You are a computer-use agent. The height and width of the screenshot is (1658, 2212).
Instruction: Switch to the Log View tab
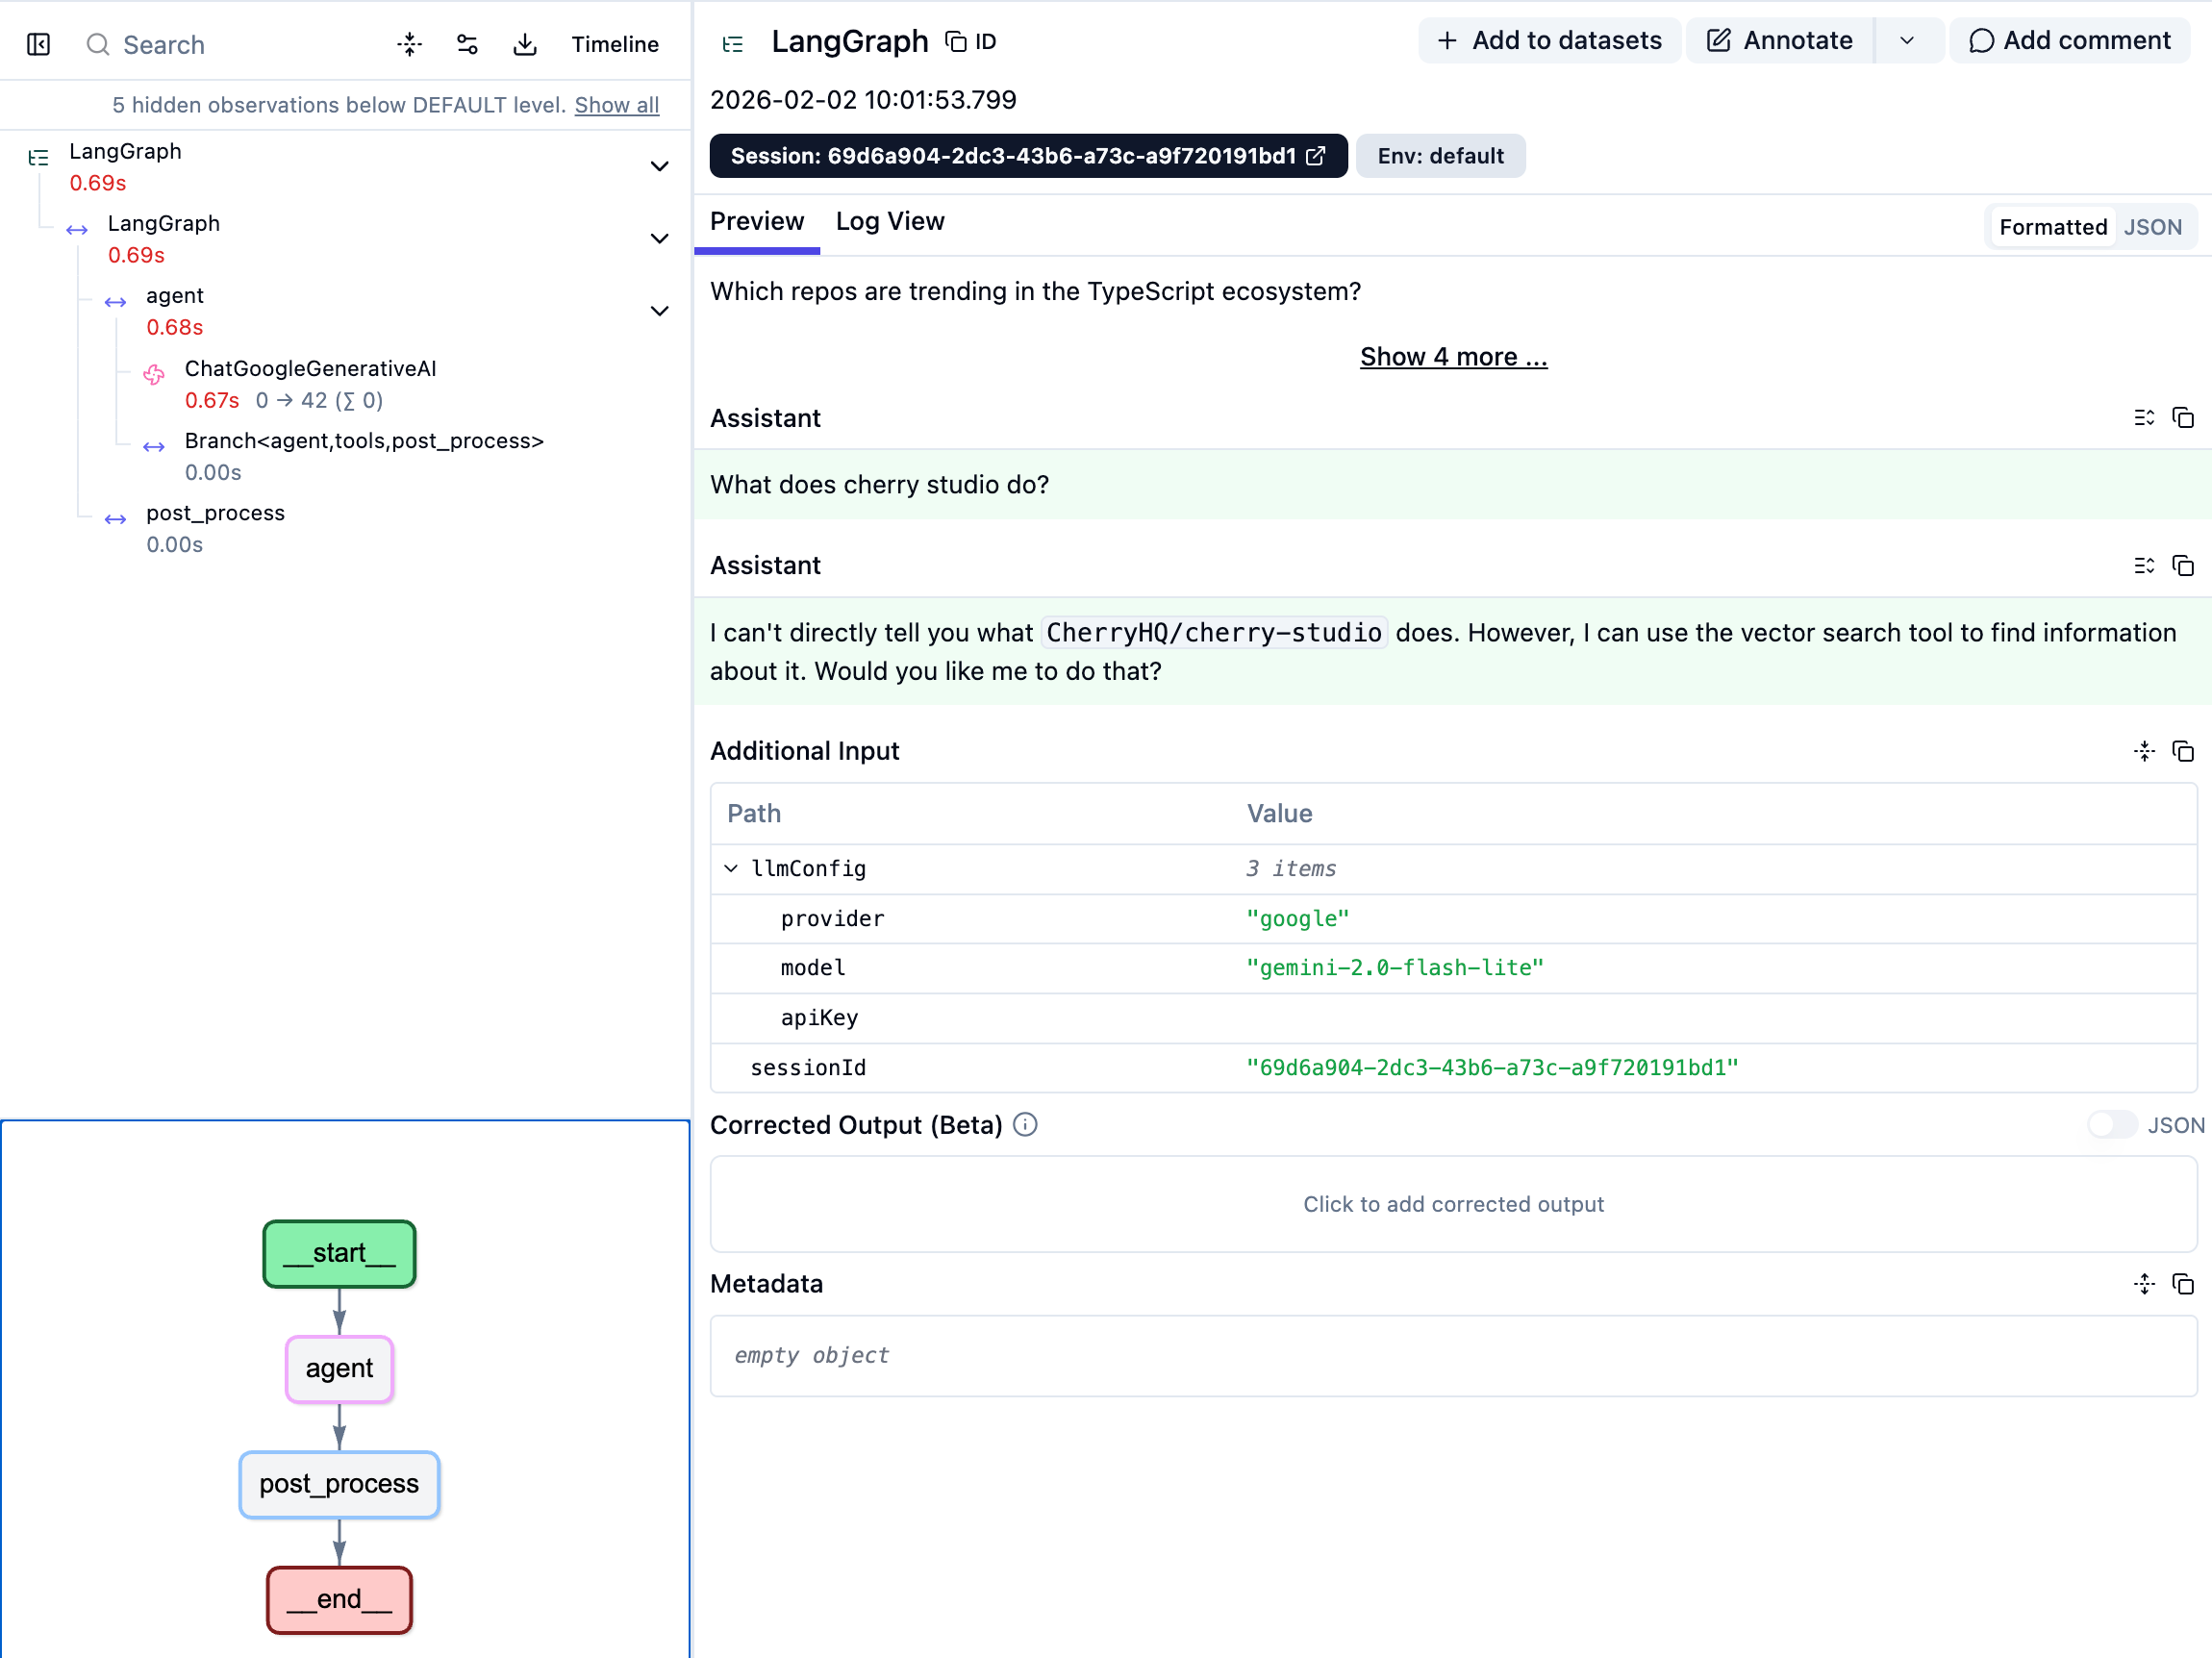(889, 221)
